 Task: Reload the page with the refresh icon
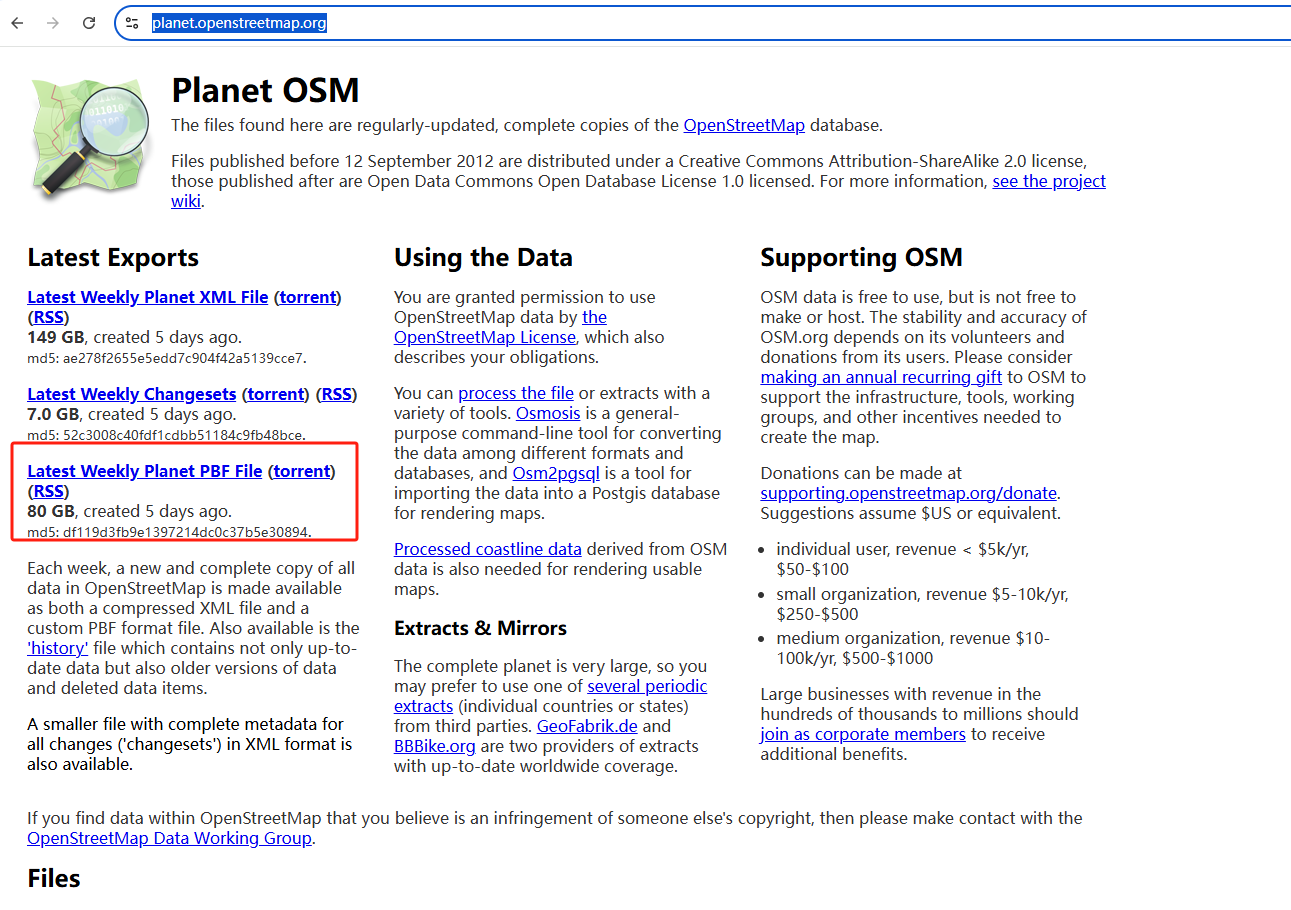[89, 22]
